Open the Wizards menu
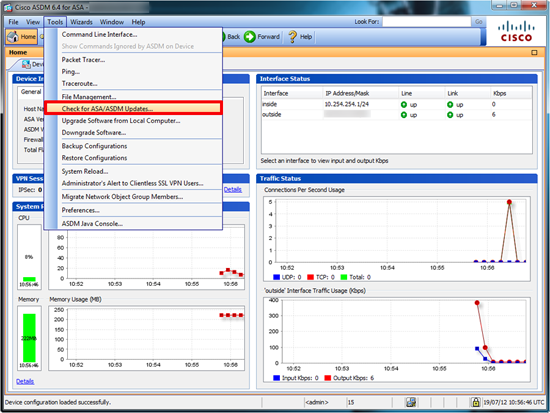This screenshot has height=413, width=550. coord(81,22)
